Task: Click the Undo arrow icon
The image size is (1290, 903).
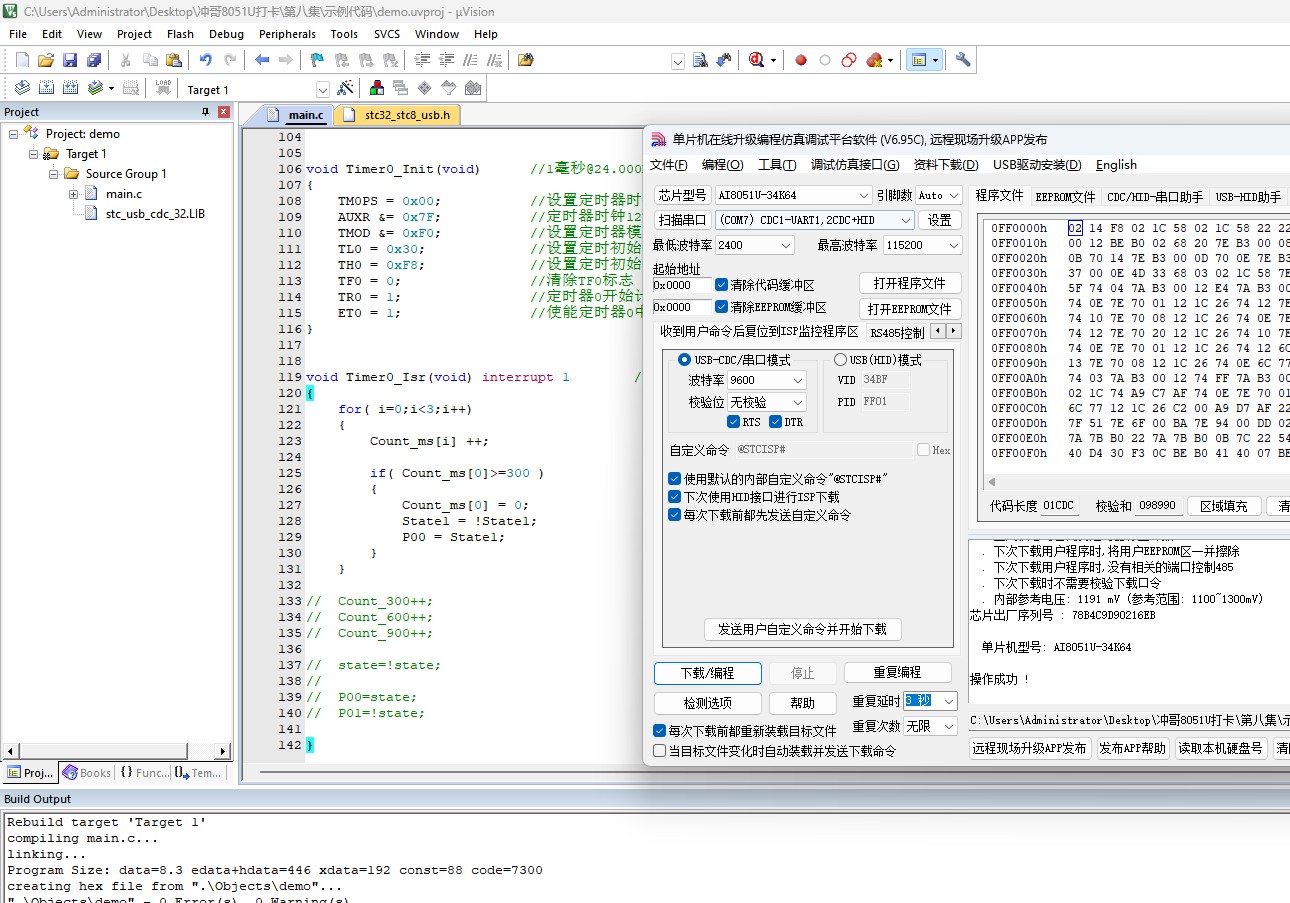Action: [205, 60]
